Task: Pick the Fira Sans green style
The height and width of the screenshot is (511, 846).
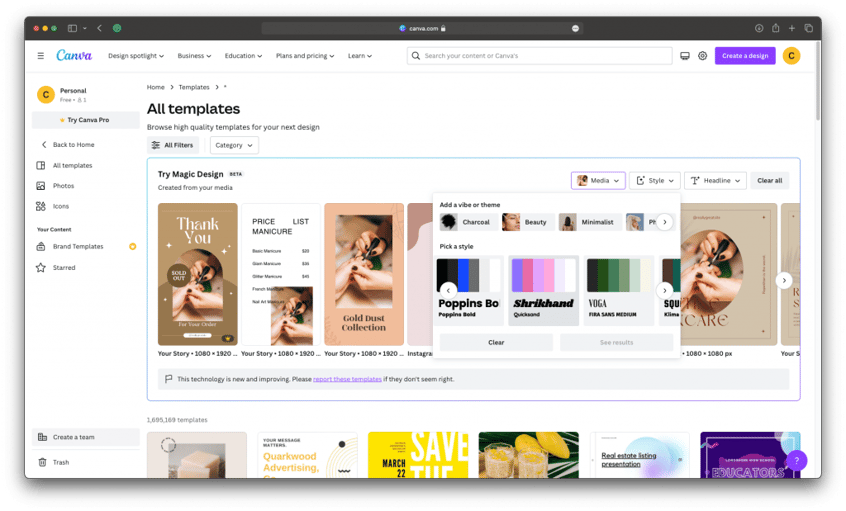Action: [x=619, y=290]
